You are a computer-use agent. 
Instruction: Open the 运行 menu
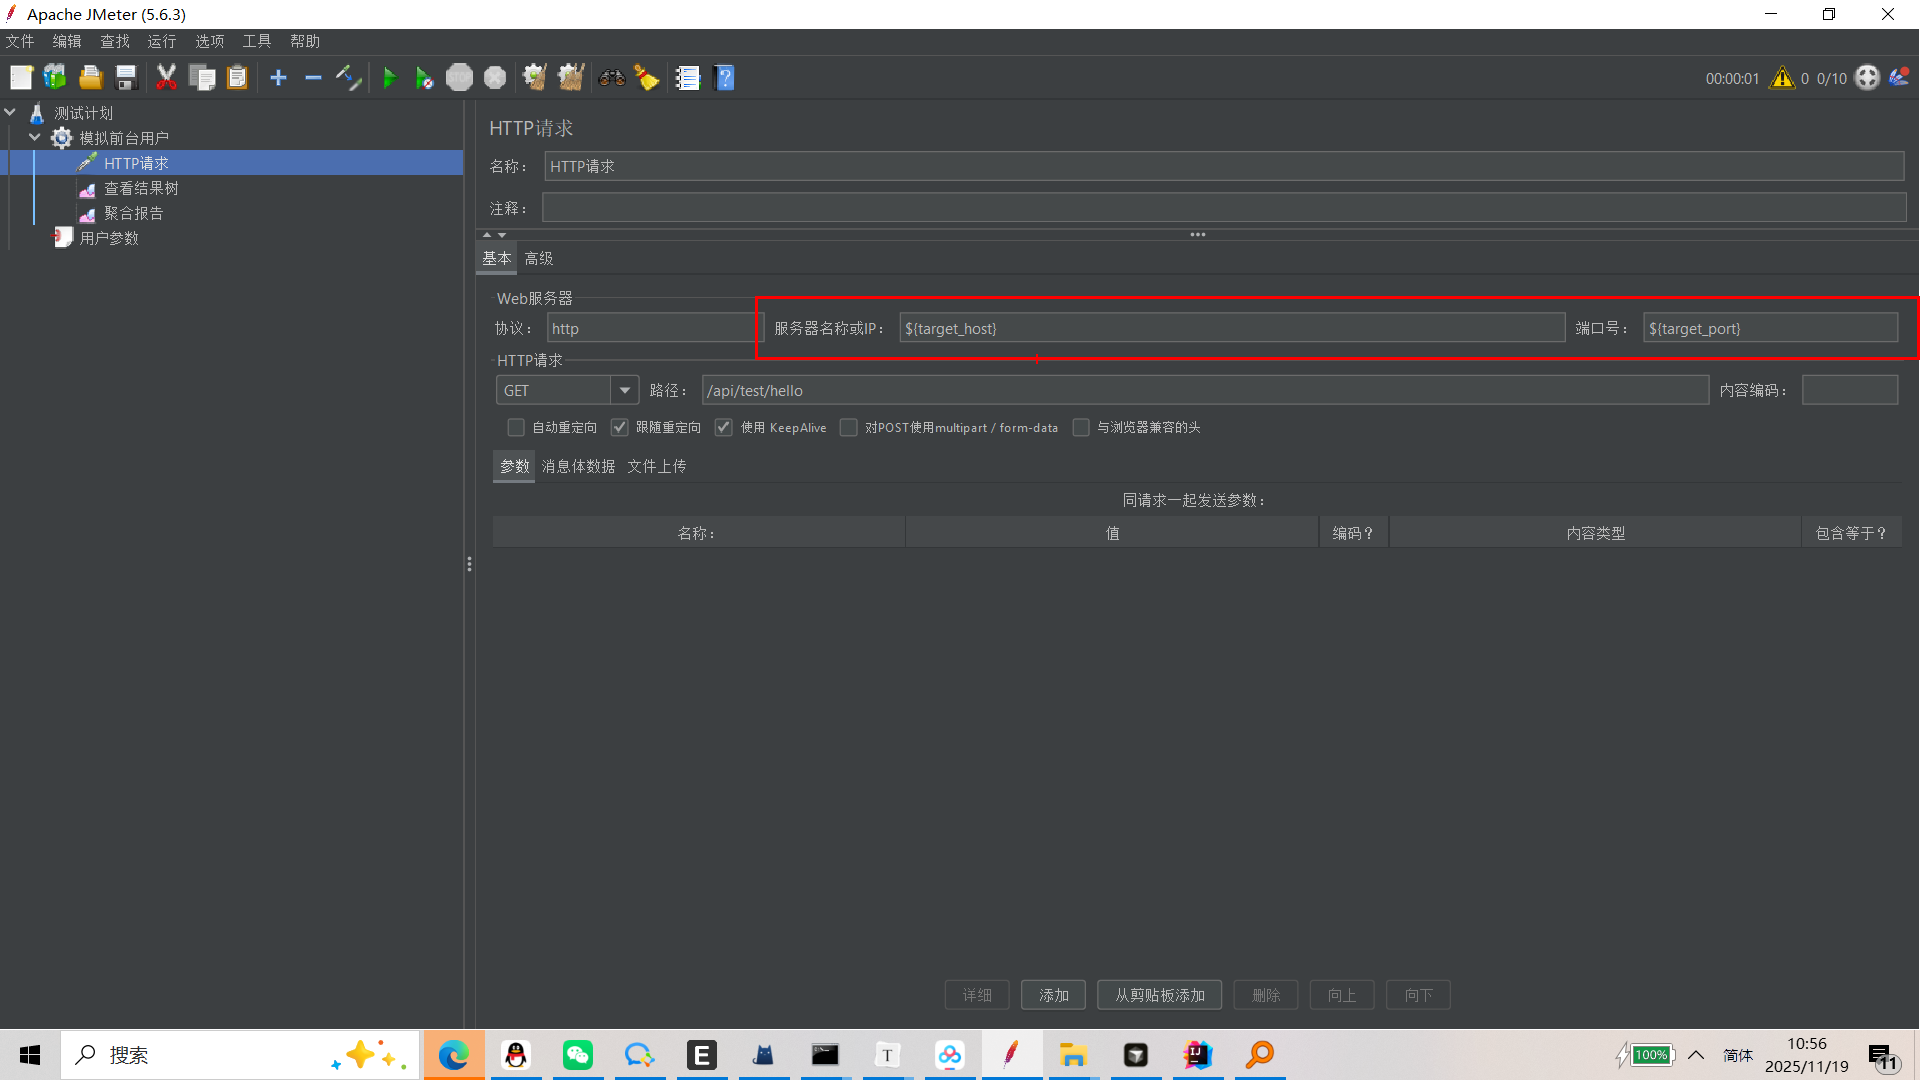[x=161, y=41]
